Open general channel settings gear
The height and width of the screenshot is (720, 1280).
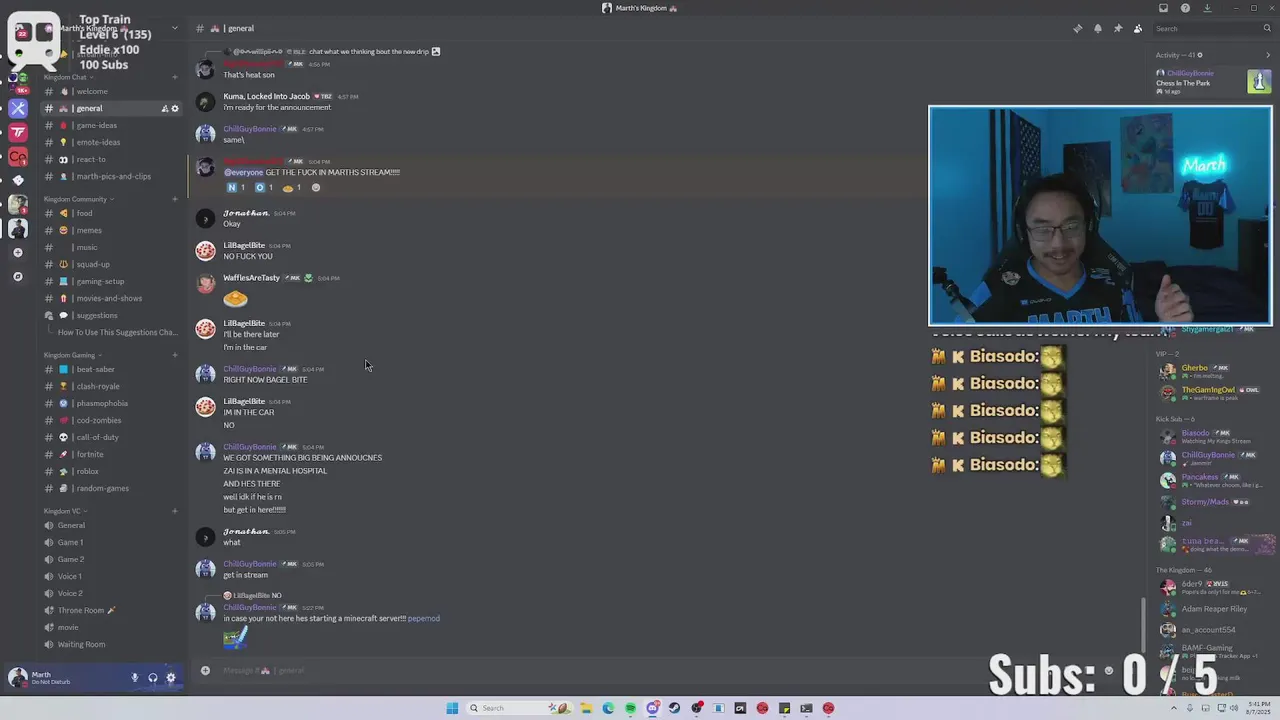175,108
